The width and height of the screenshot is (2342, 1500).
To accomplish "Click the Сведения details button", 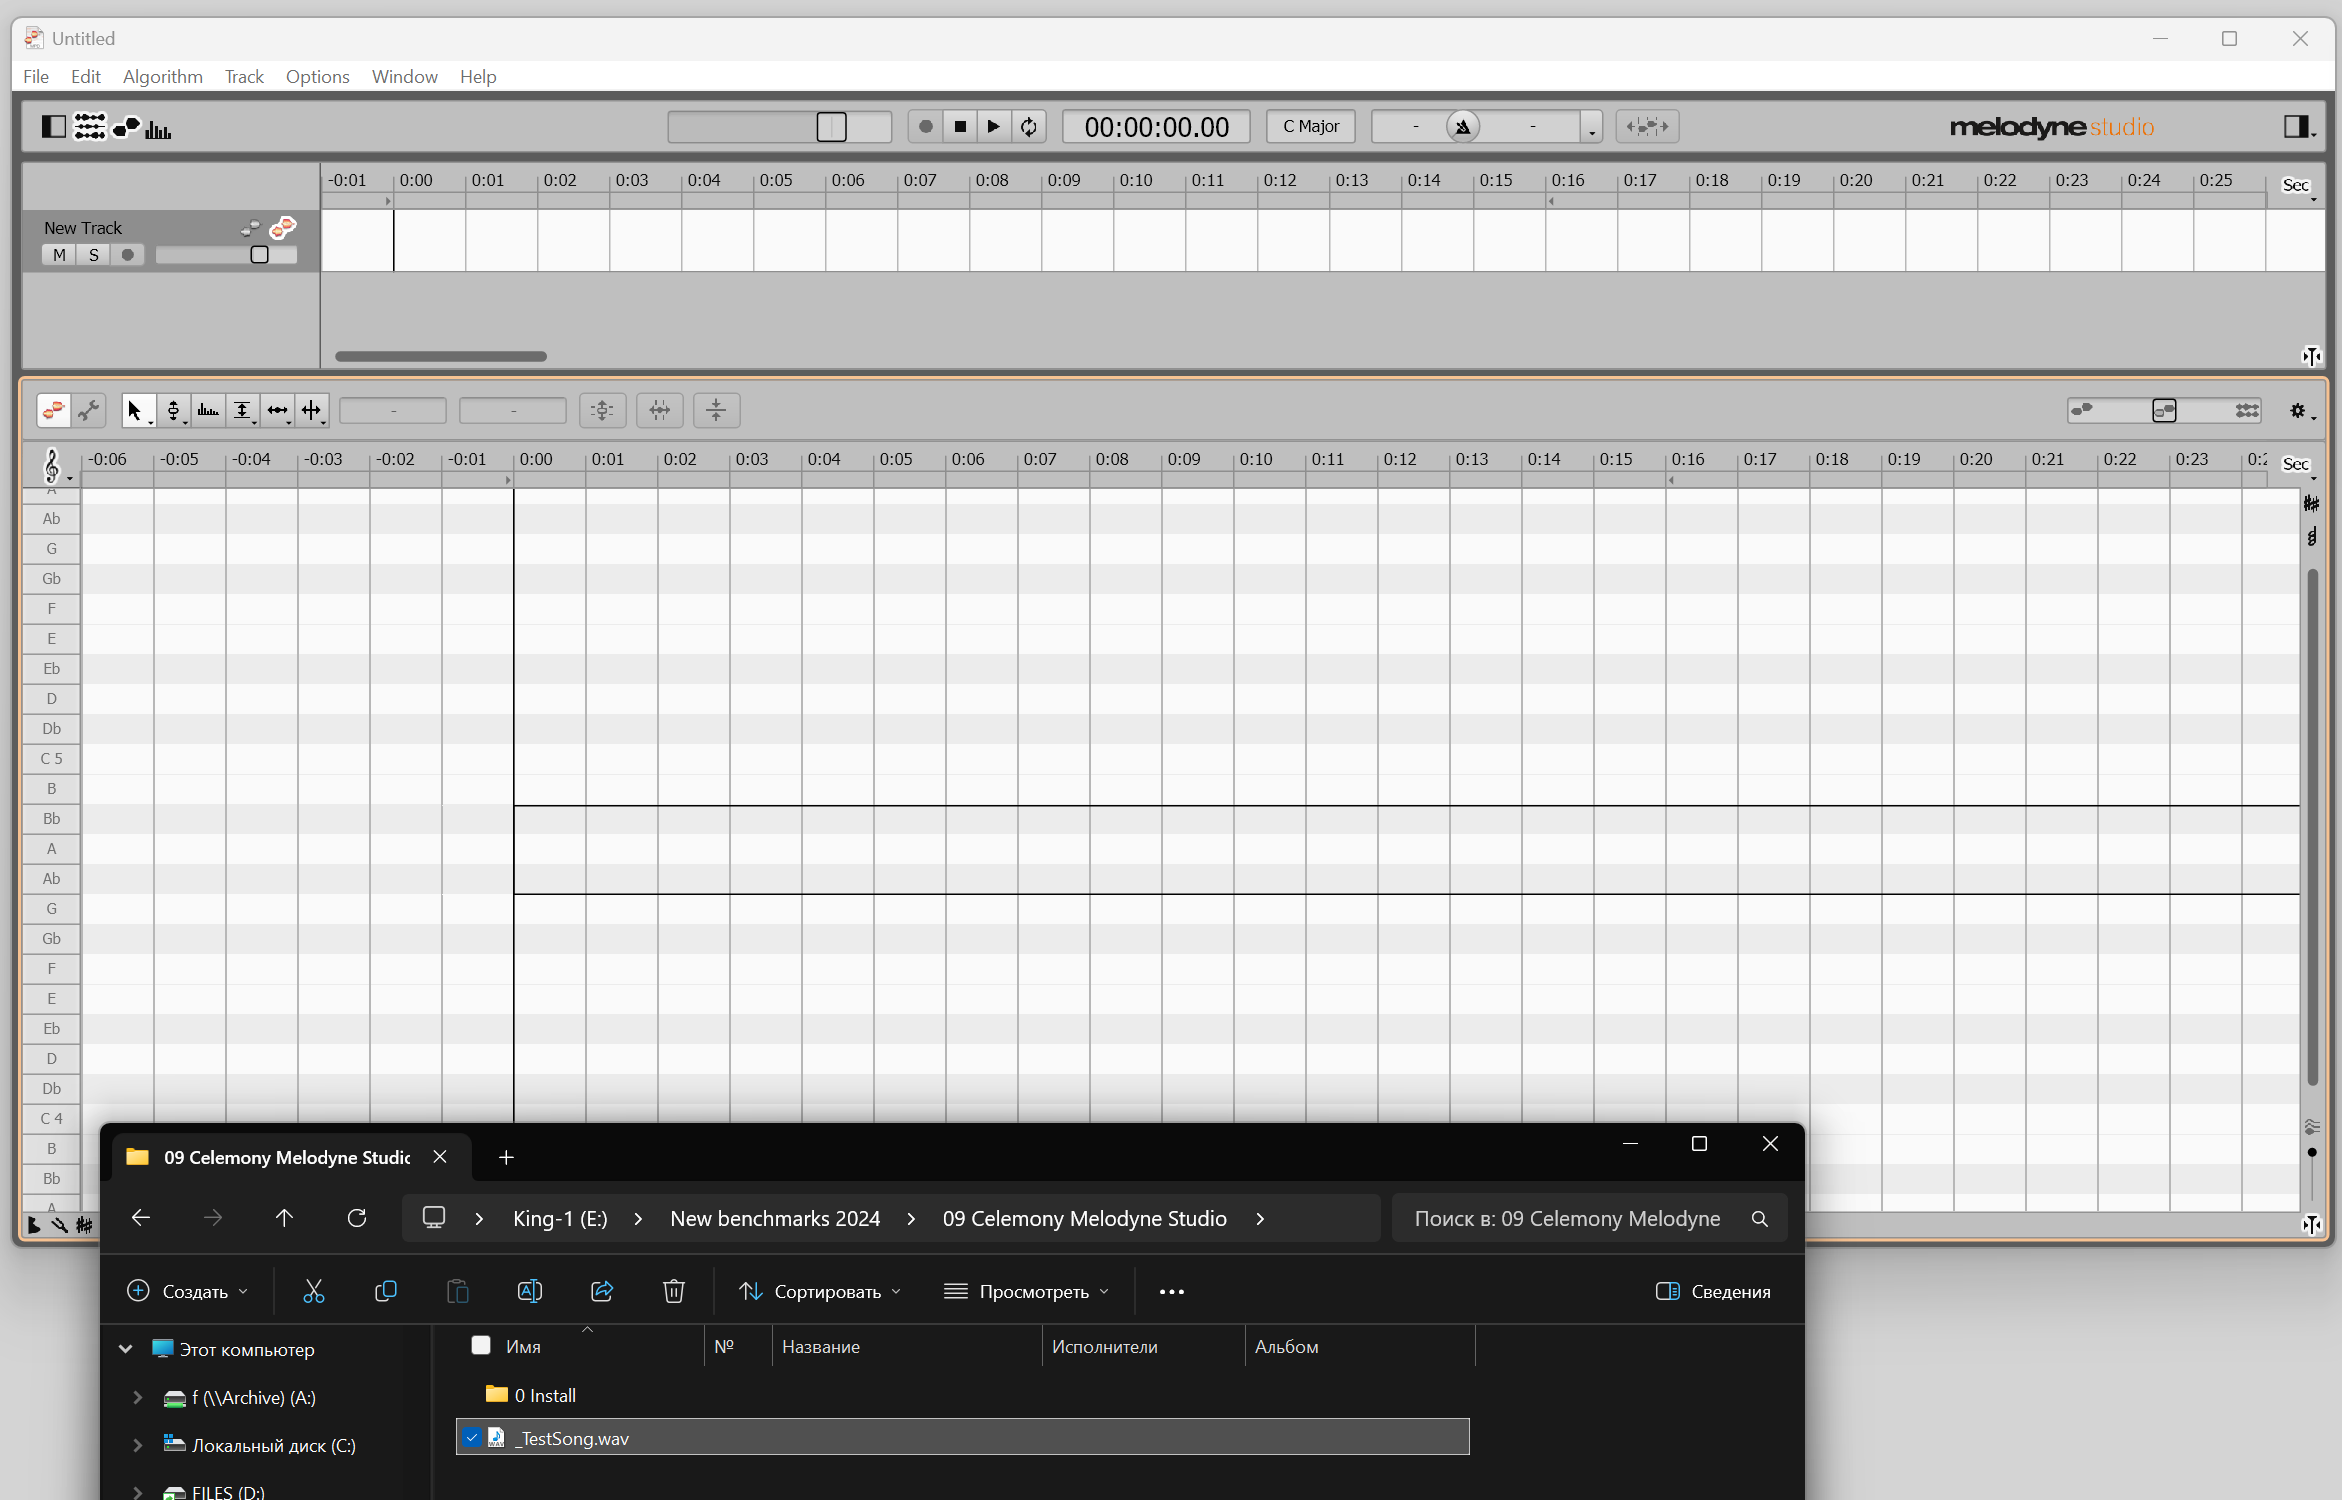I will 1713,1291.
